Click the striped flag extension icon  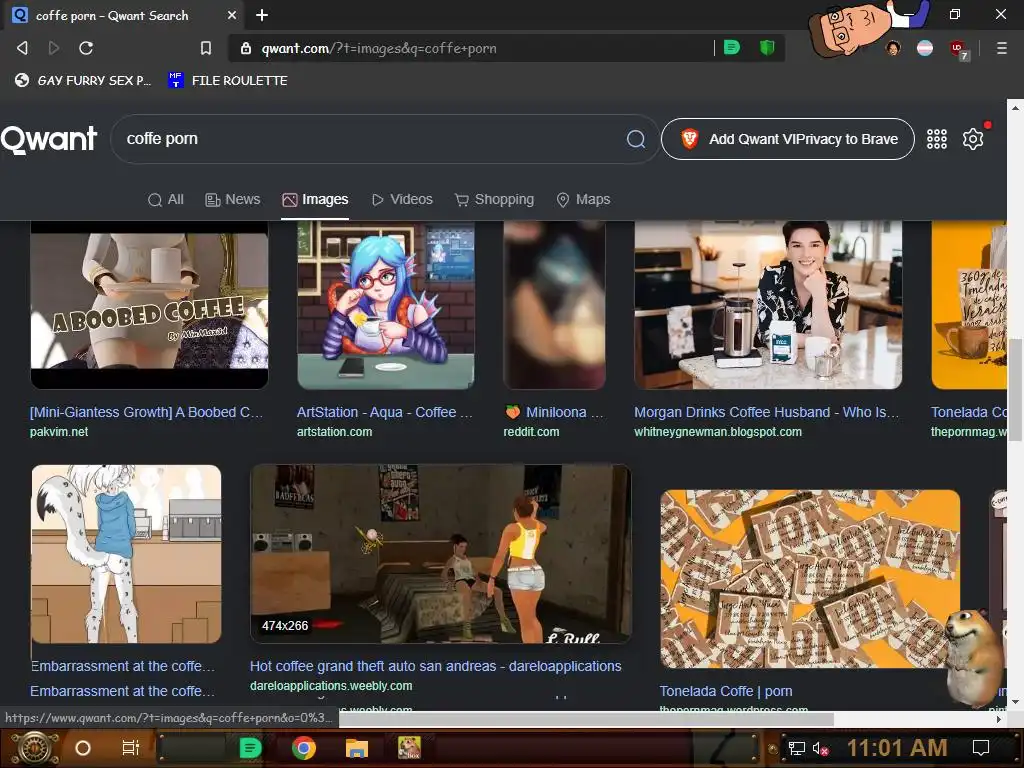(x=925, y=48)
